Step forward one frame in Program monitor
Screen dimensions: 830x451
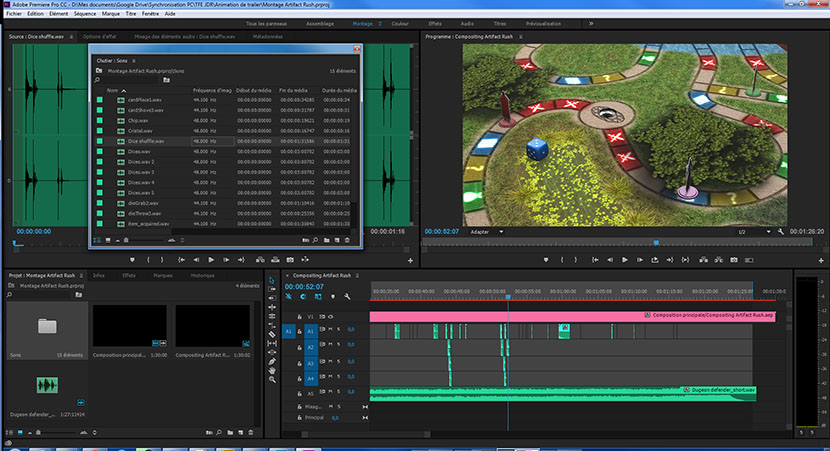click(x=639, y=260)
